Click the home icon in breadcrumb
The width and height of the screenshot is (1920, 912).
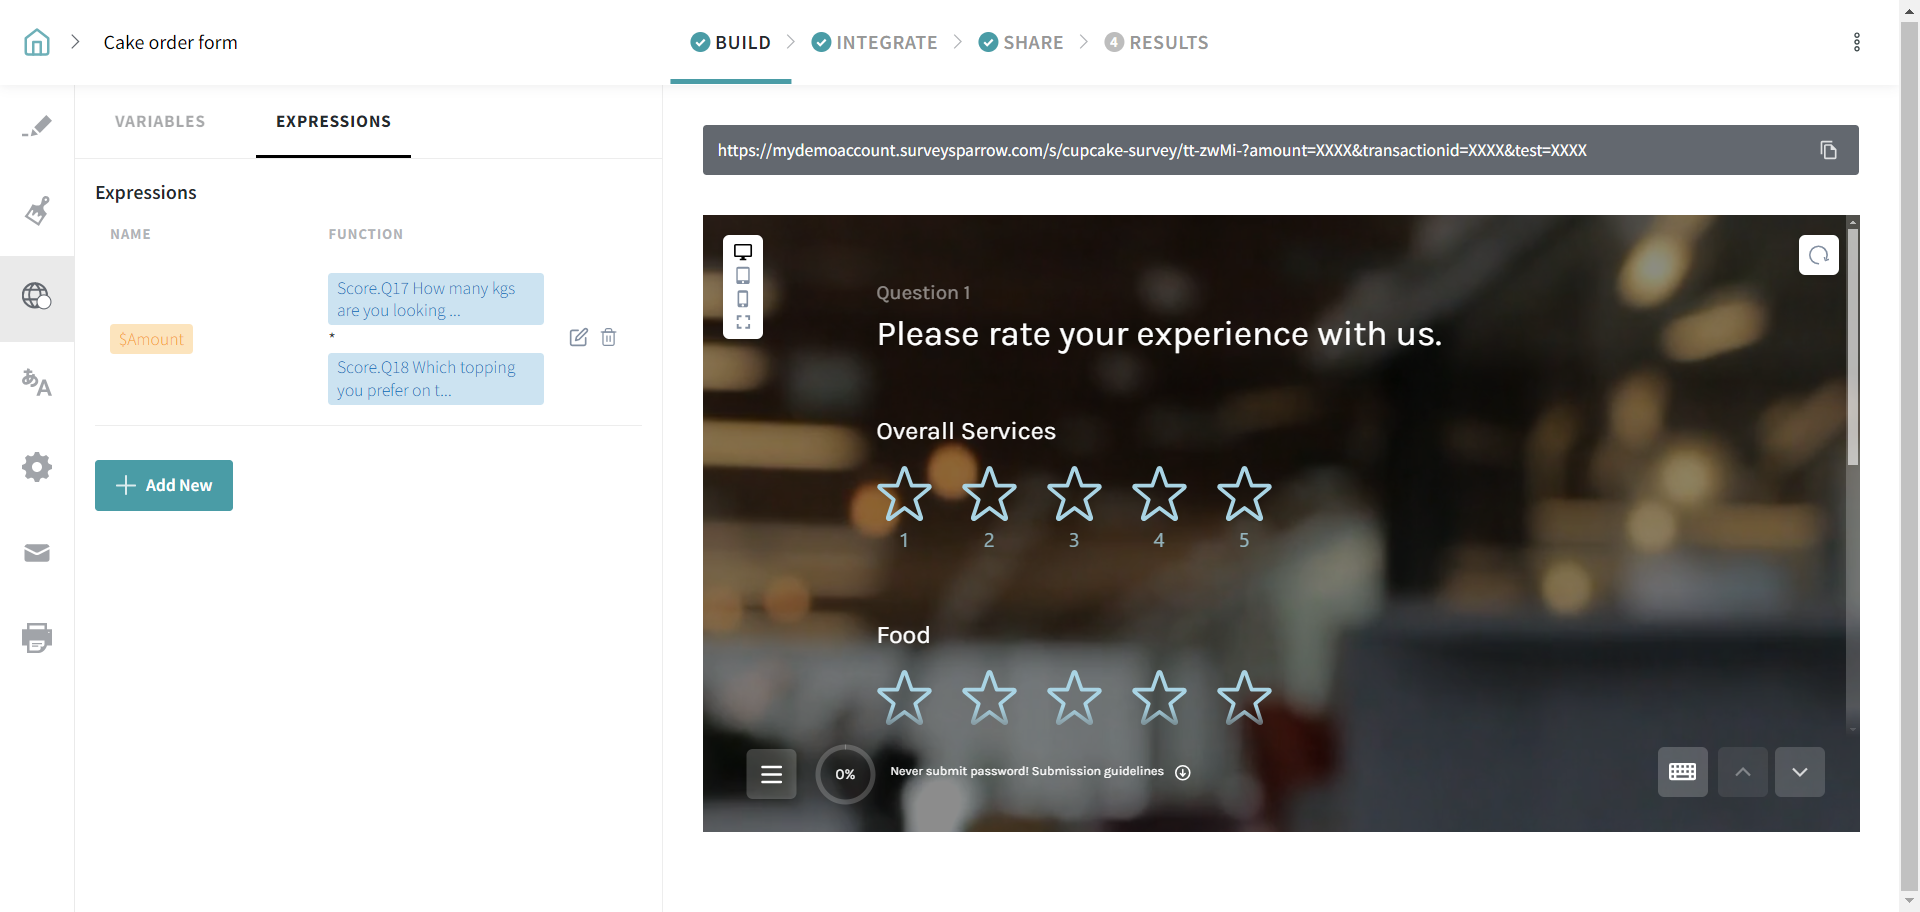(x=37, y=42)
